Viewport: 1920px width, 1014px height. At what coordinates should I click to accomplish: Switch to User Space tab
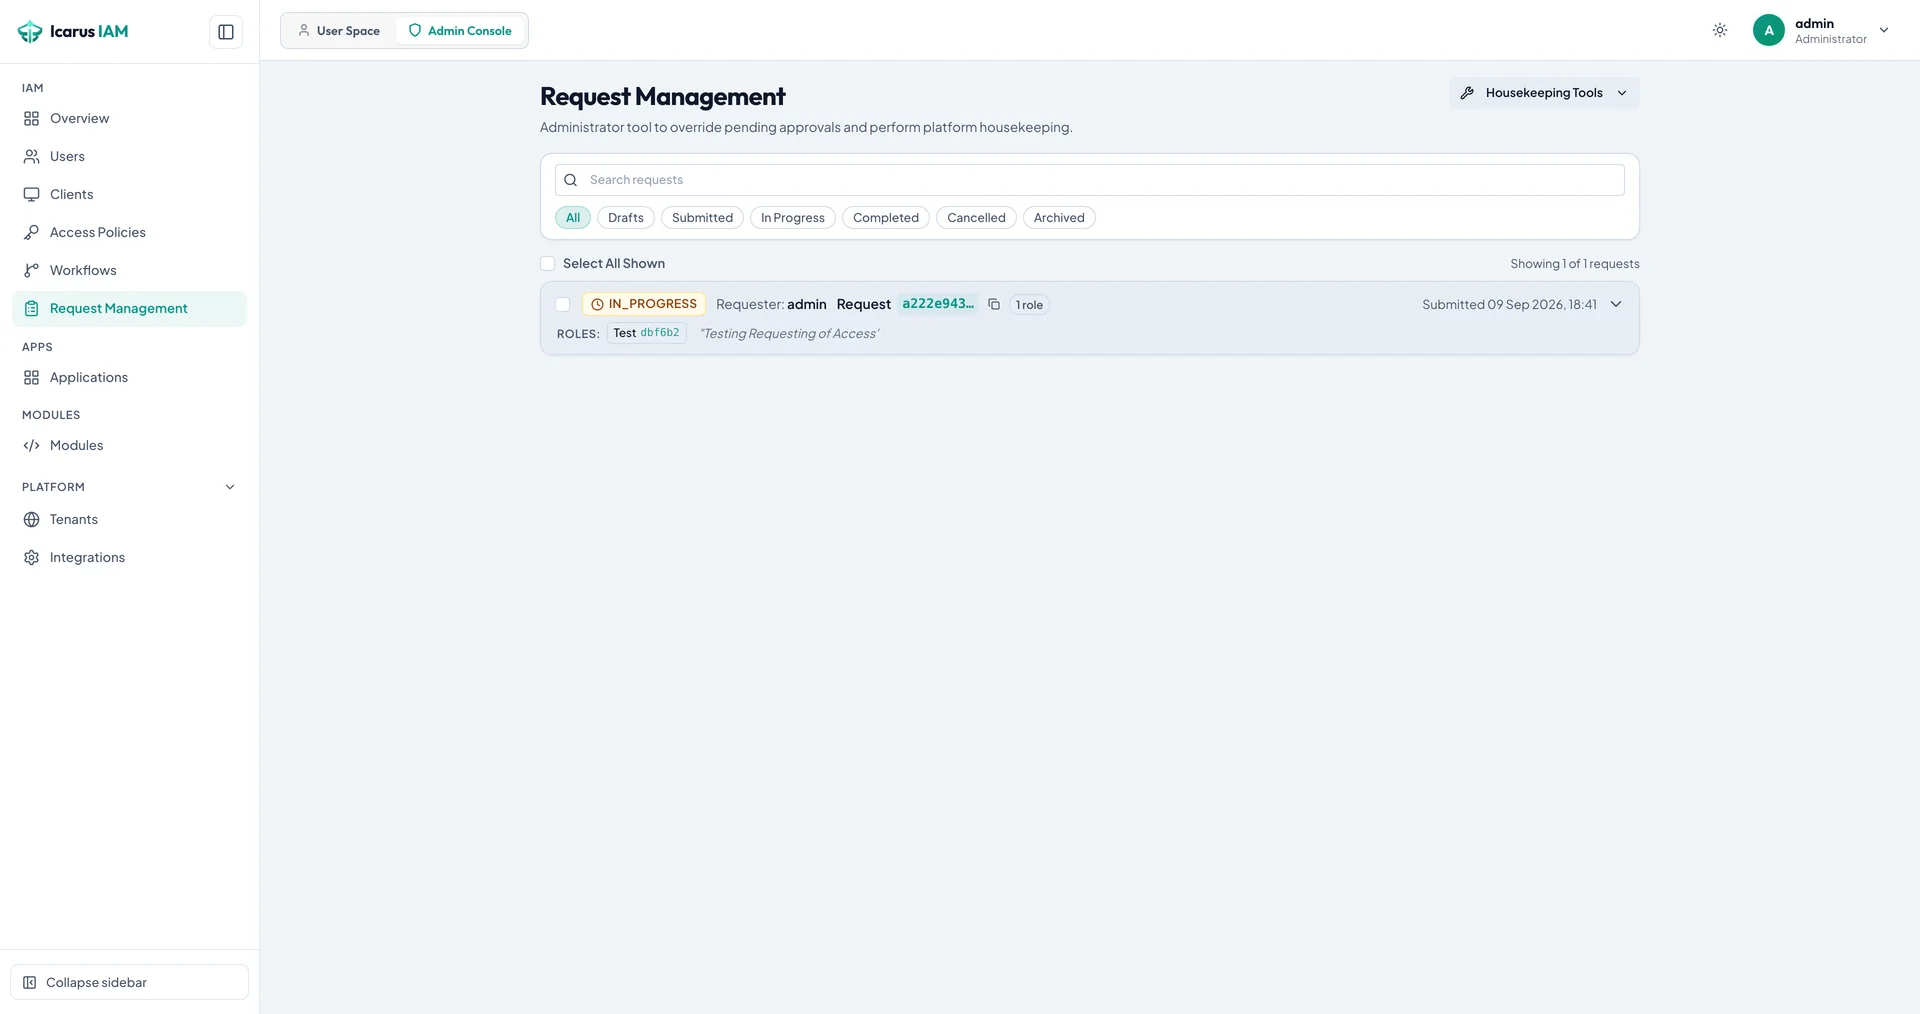click(339, 31)
